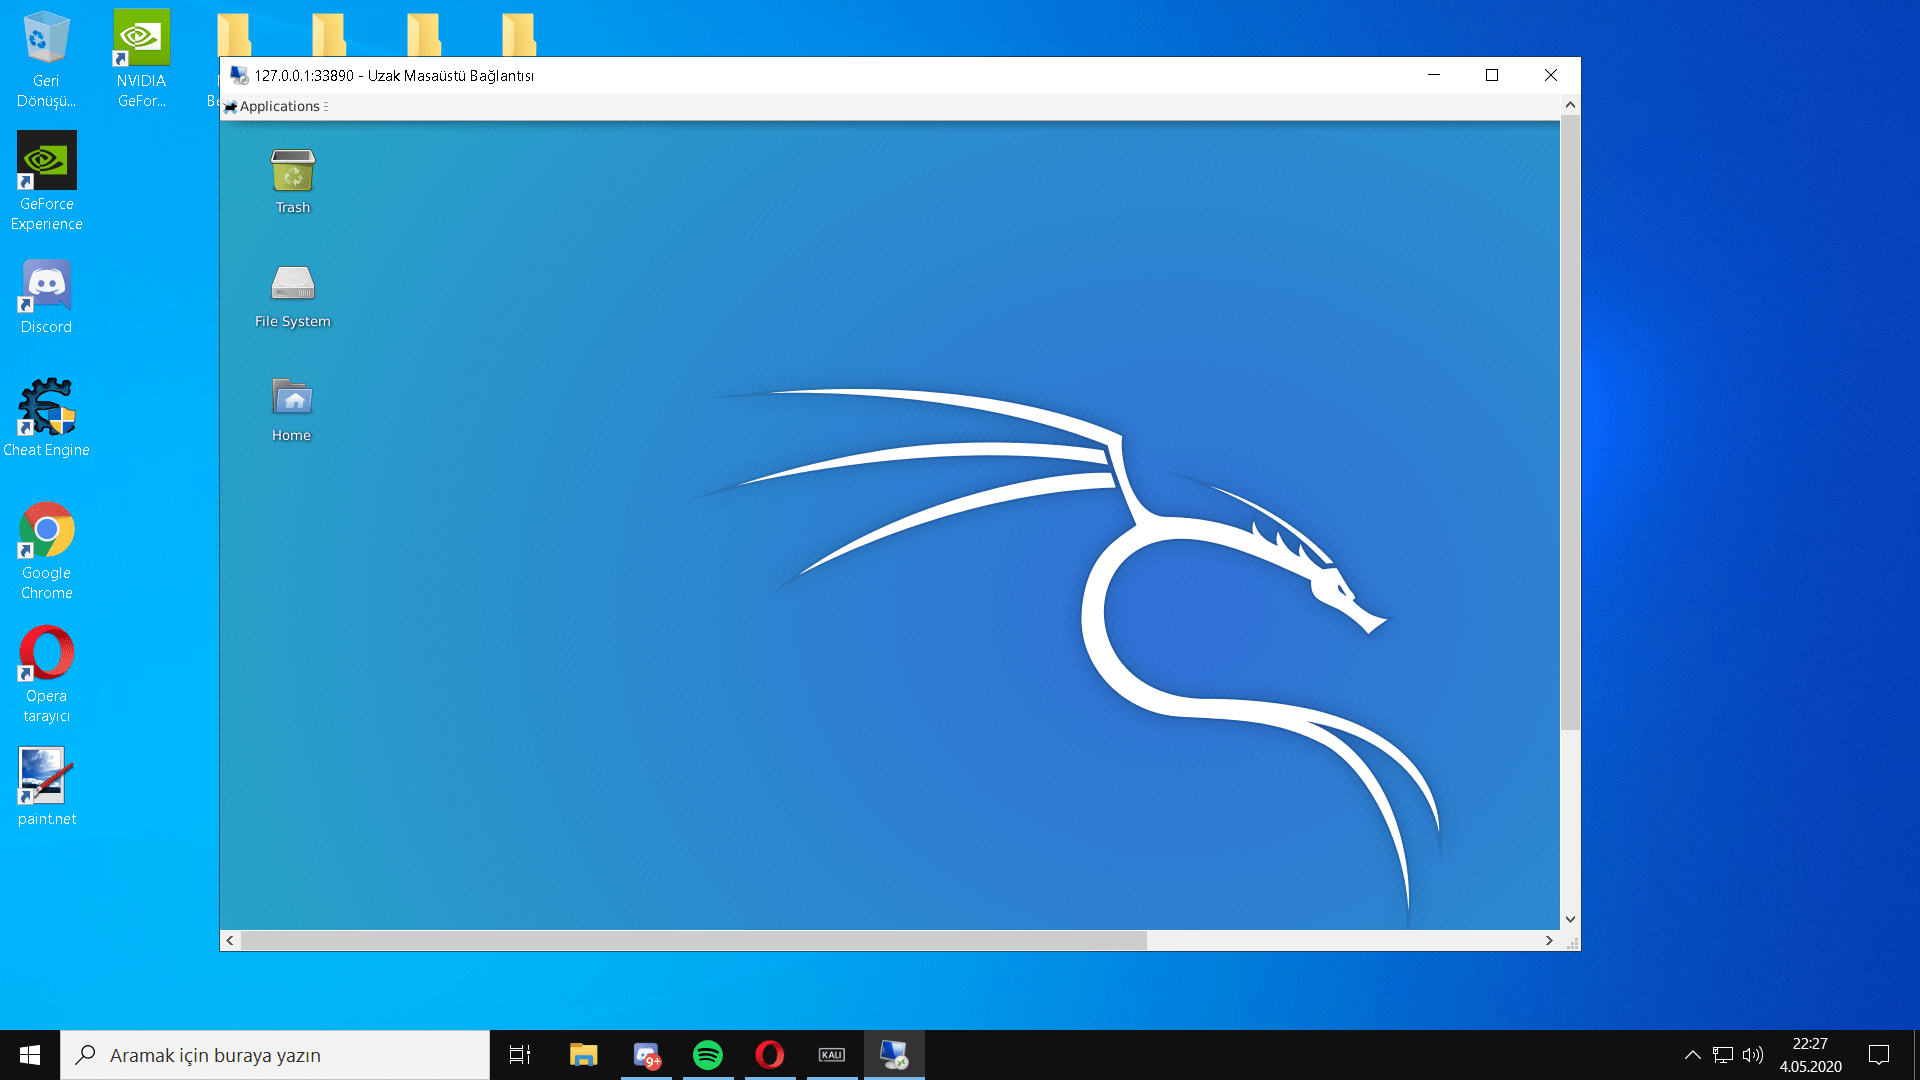
Task: Open the notification action center
Action: tap(1879, 1055)
